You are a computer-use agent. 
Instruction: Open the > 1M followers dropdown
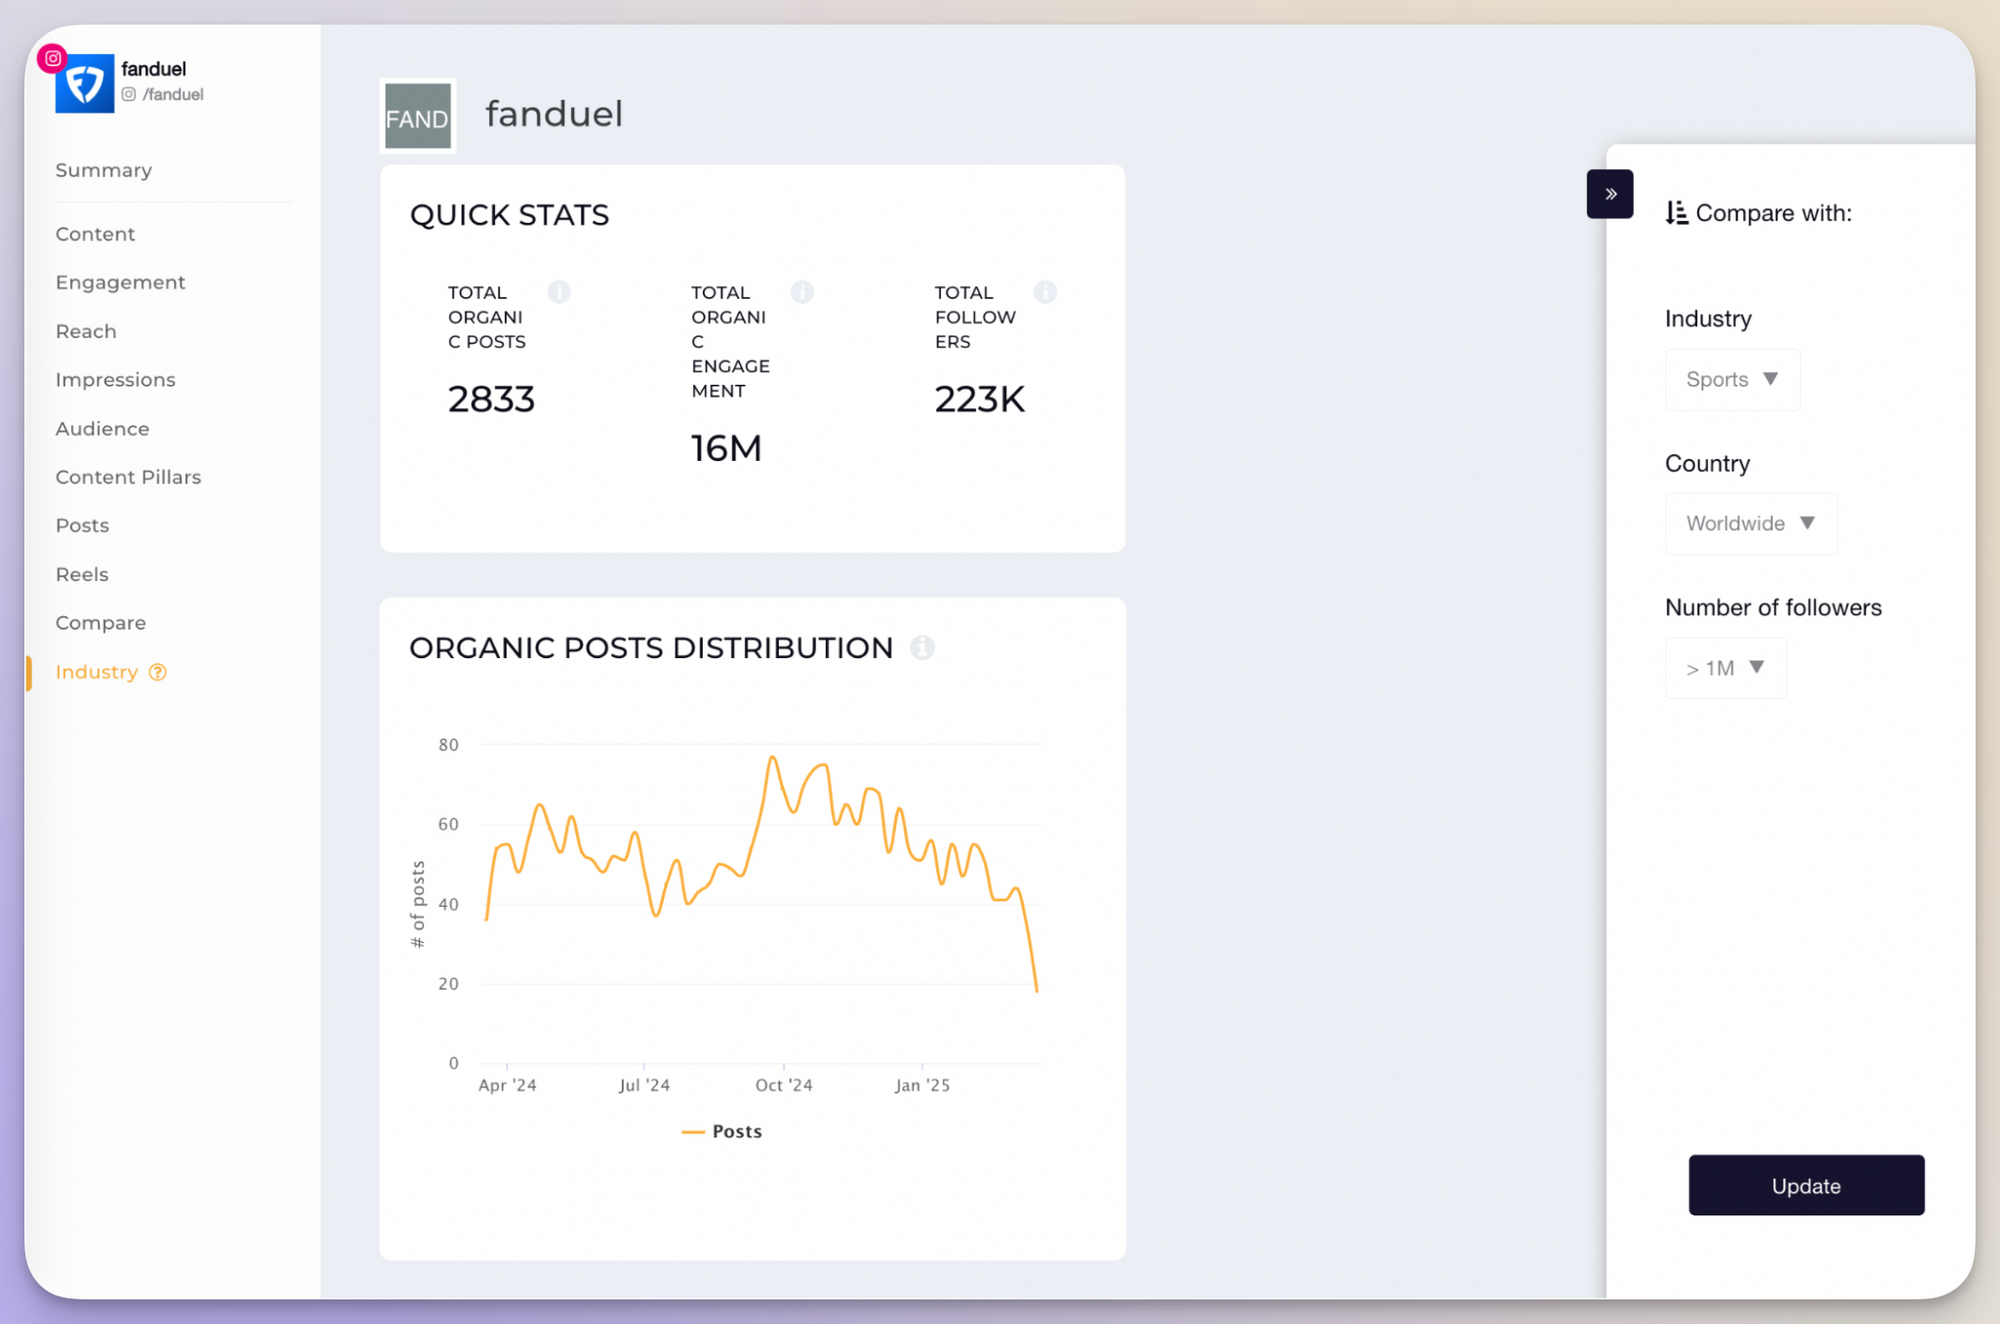pyautogui.click(x=1725, y=668)
